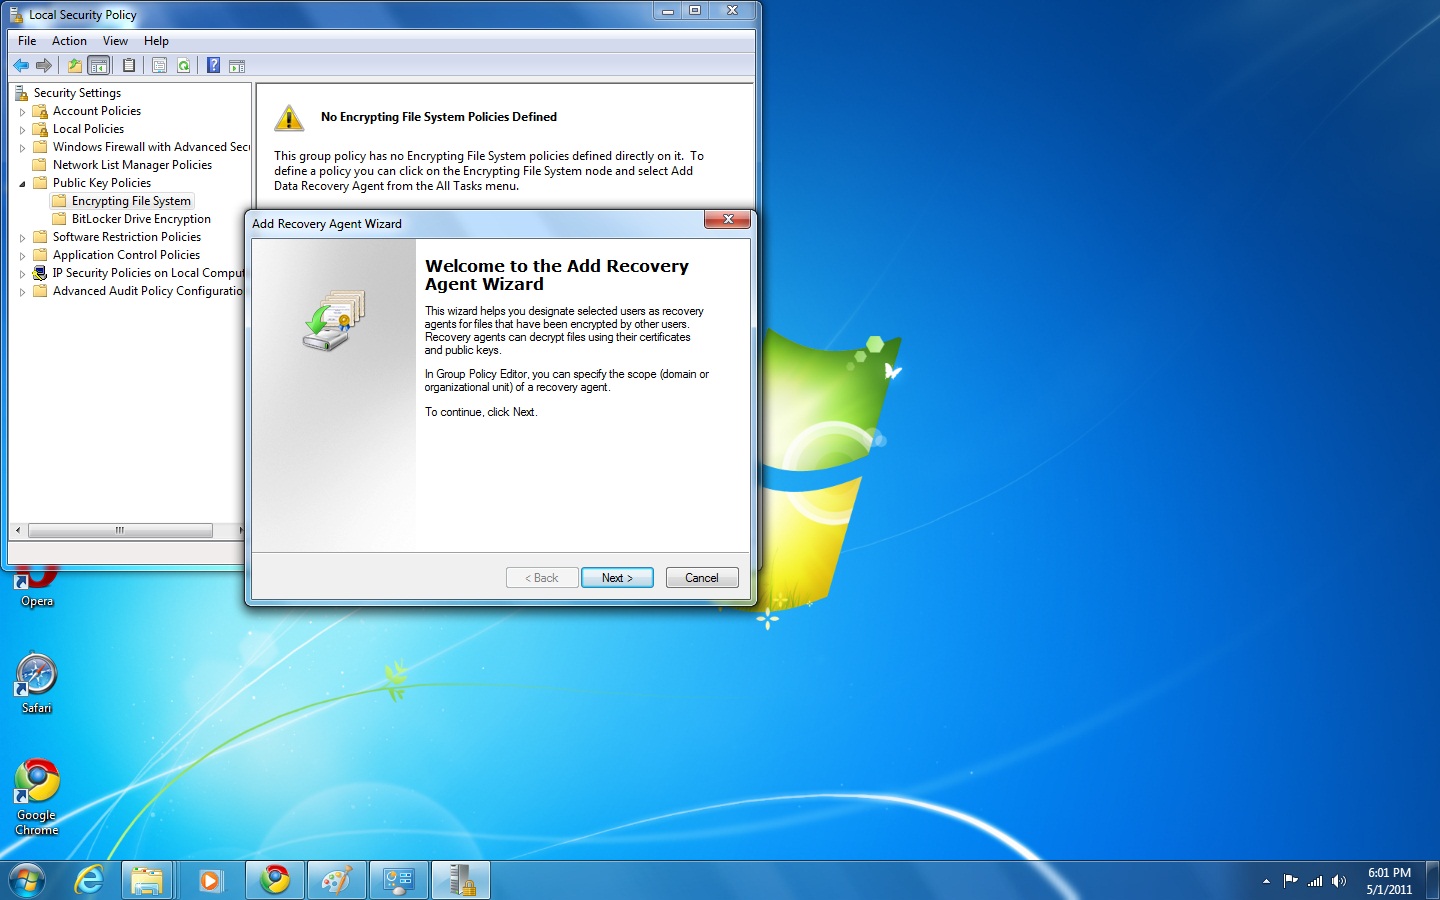Open the Safari desktop shortcut
Screen dimensions: 1440x900
click(36, 684)
